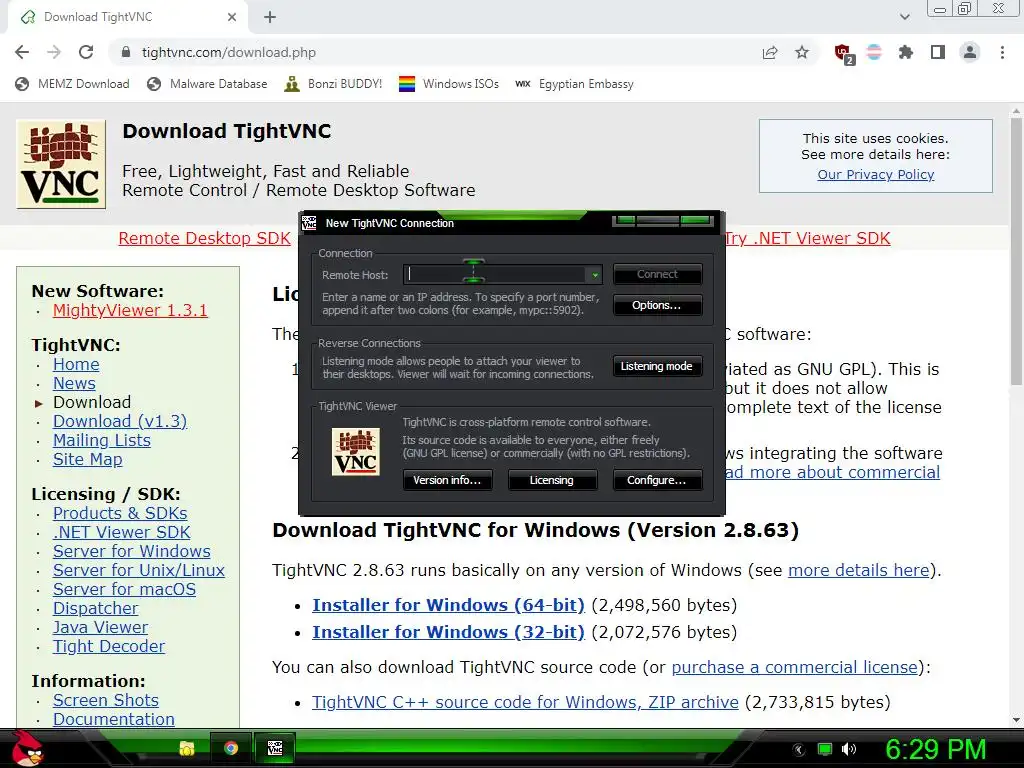
Task: Expand the Remote Host dropdown arrow
Action: pos(595,275)
